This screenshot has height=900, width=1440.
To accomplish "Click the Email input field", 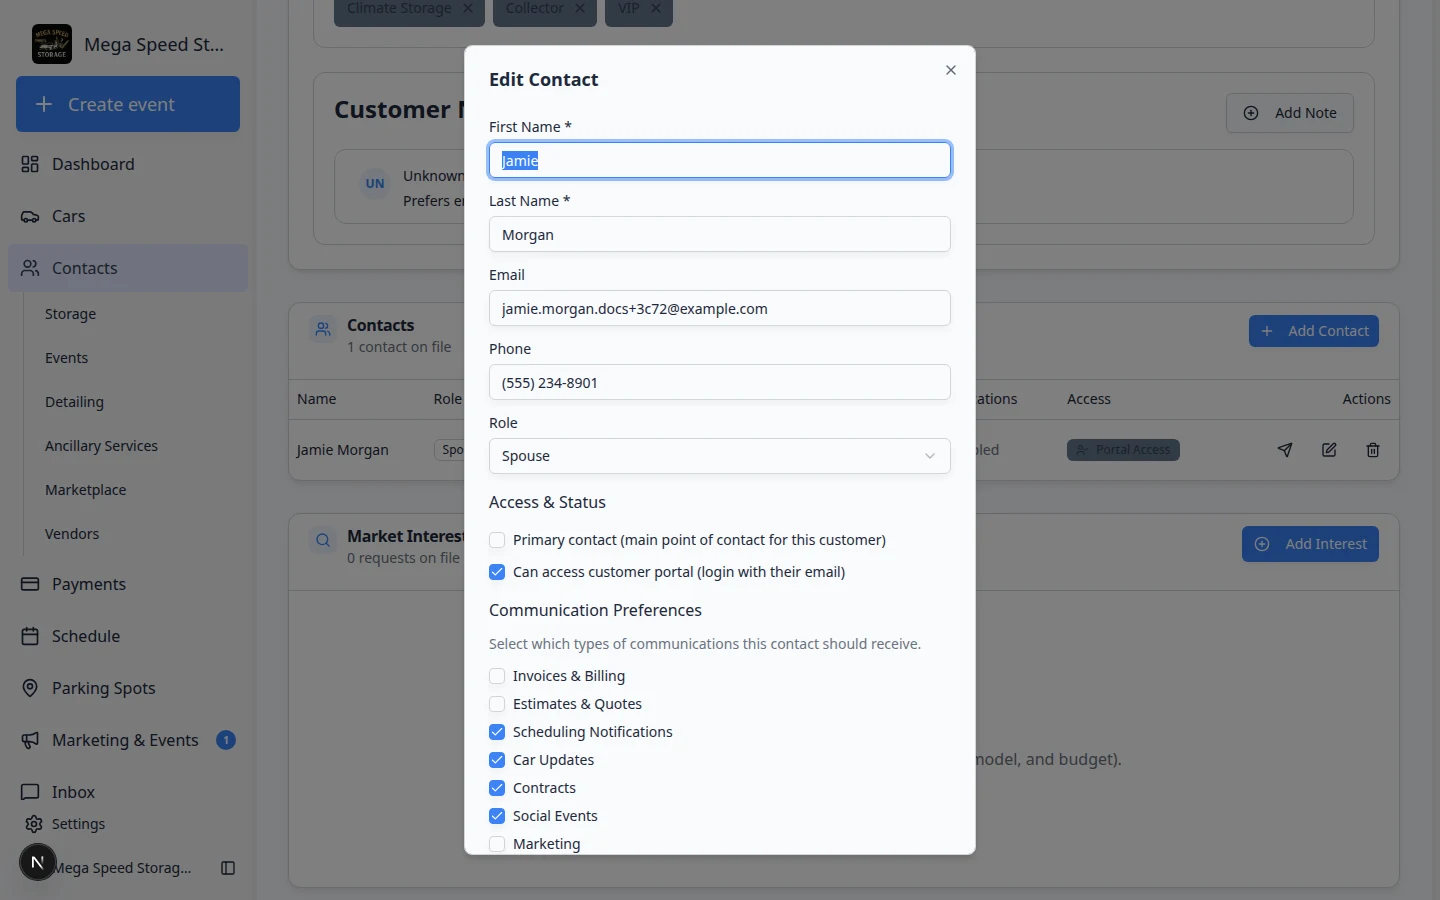I will 720,308.
